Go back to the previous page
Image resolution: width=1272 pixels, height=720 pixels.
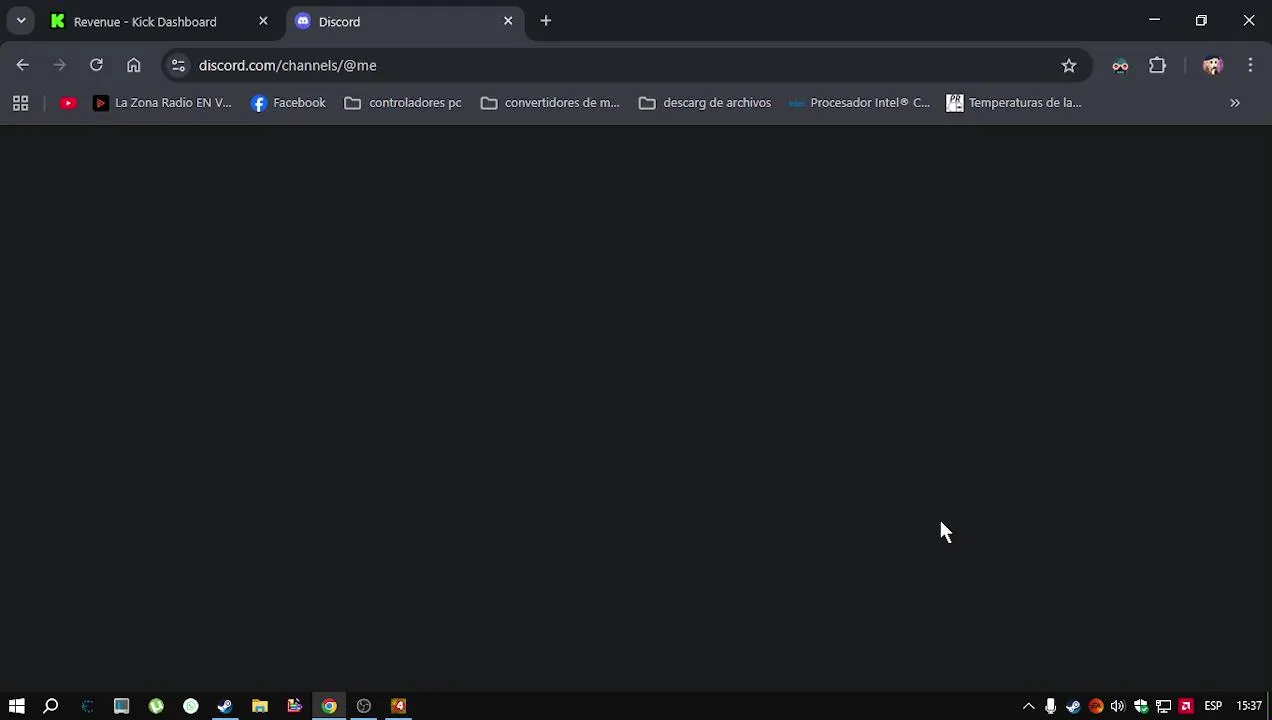tap(23, 65)
